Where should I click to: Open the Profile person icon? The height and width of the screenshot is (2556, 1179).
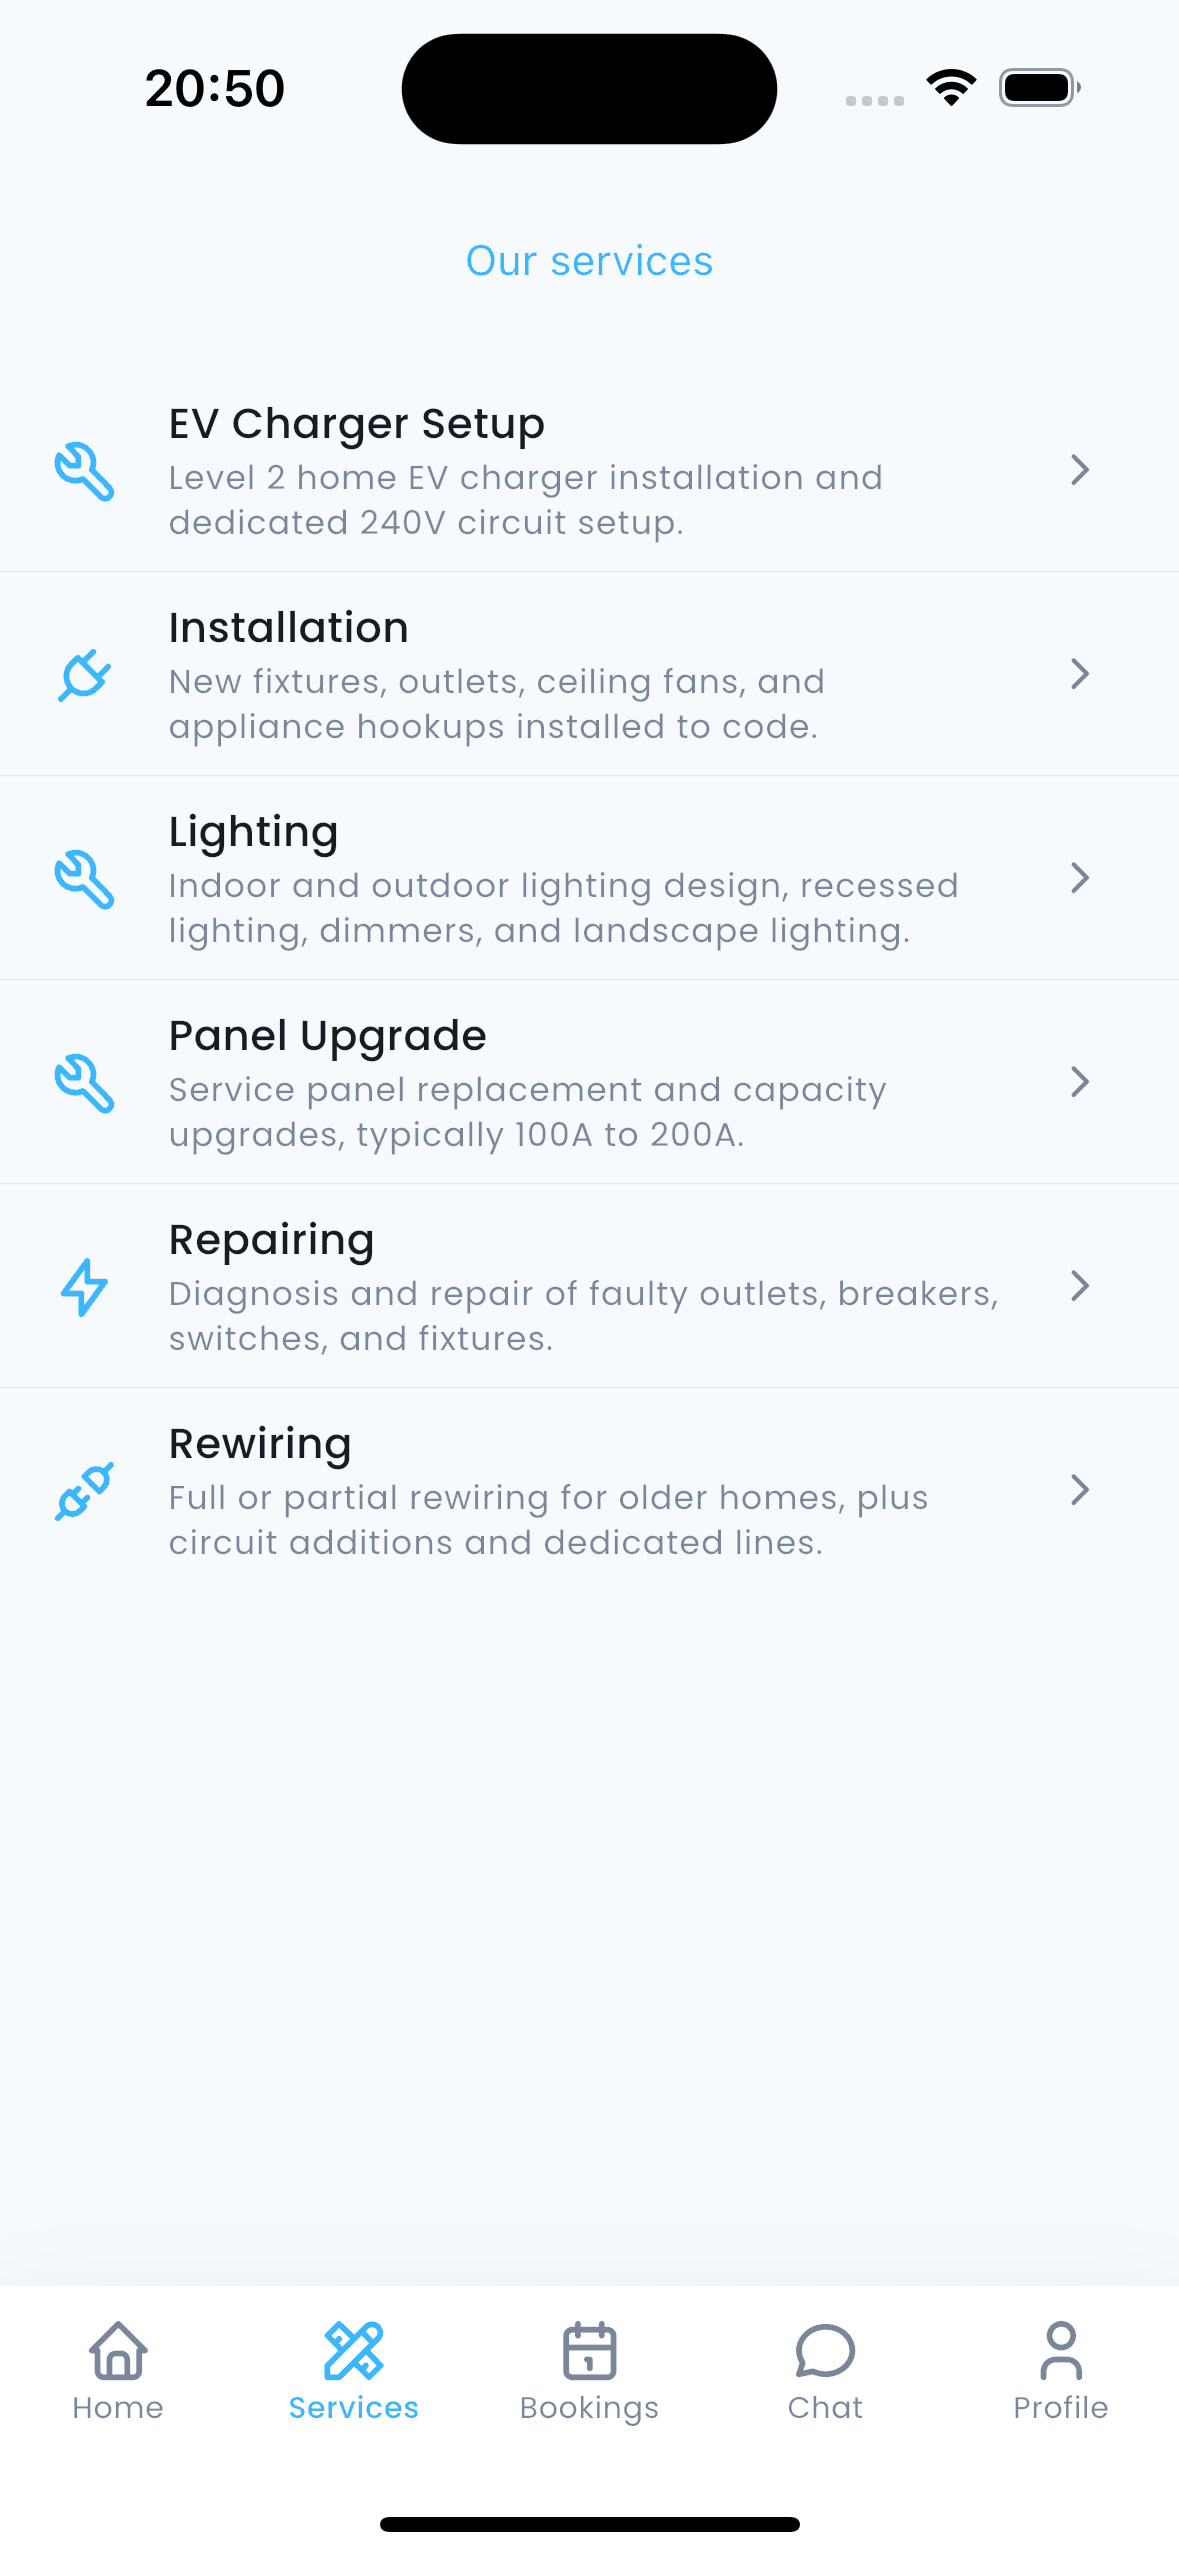1061,2350
